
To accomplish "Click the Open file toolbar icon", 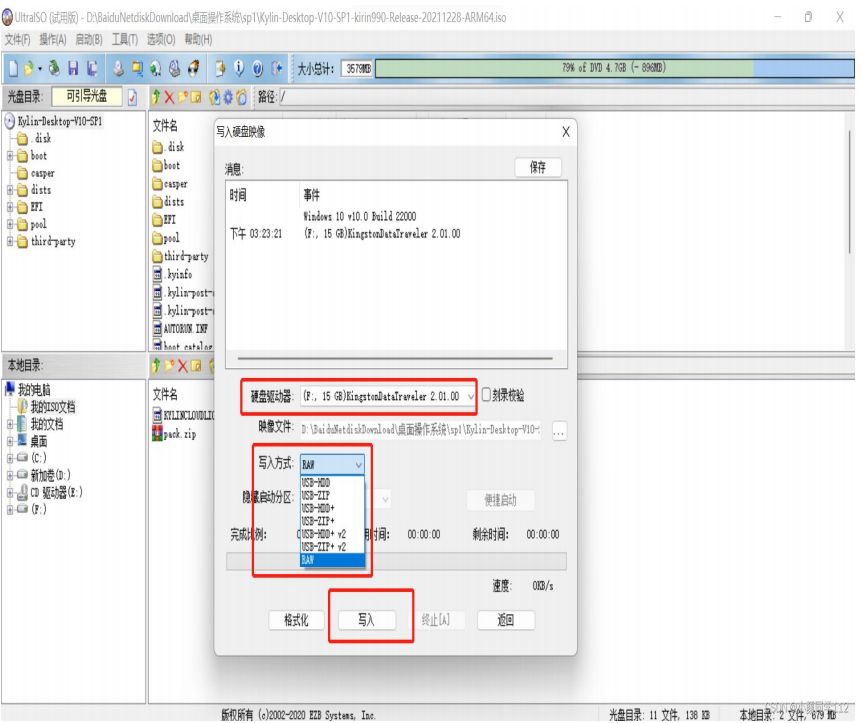I will (29, 69).
